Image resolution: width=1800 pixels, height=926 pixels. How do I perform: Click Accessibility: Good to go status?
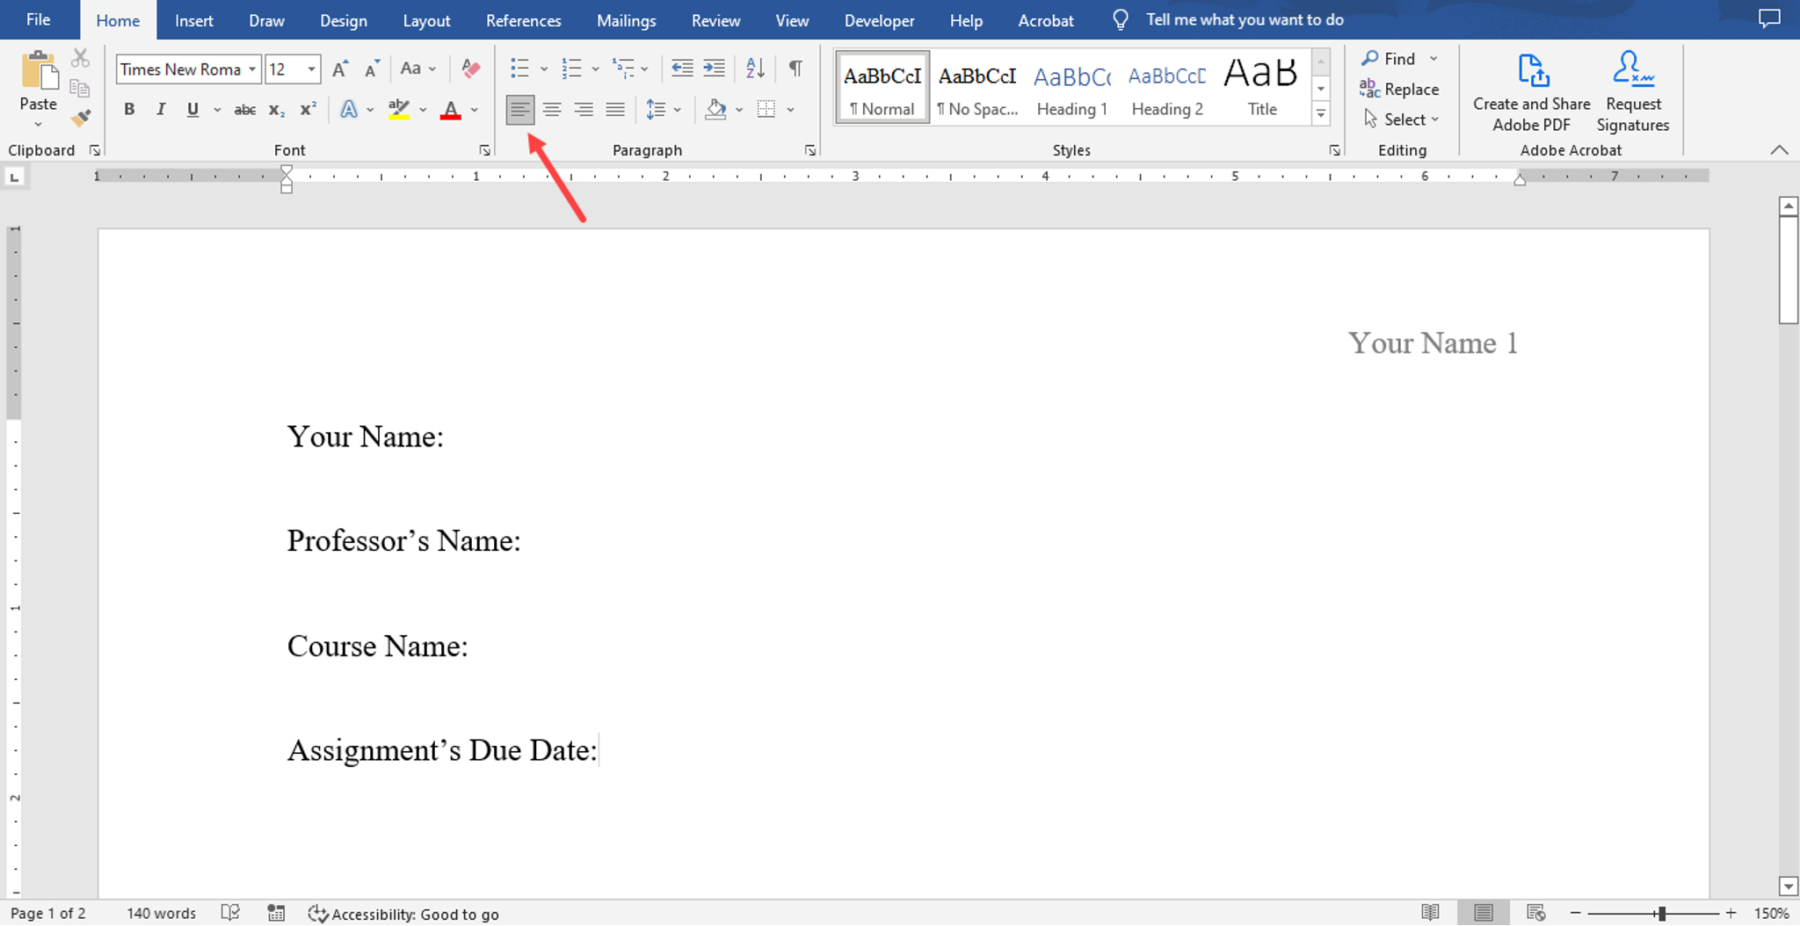coord(404,913)
